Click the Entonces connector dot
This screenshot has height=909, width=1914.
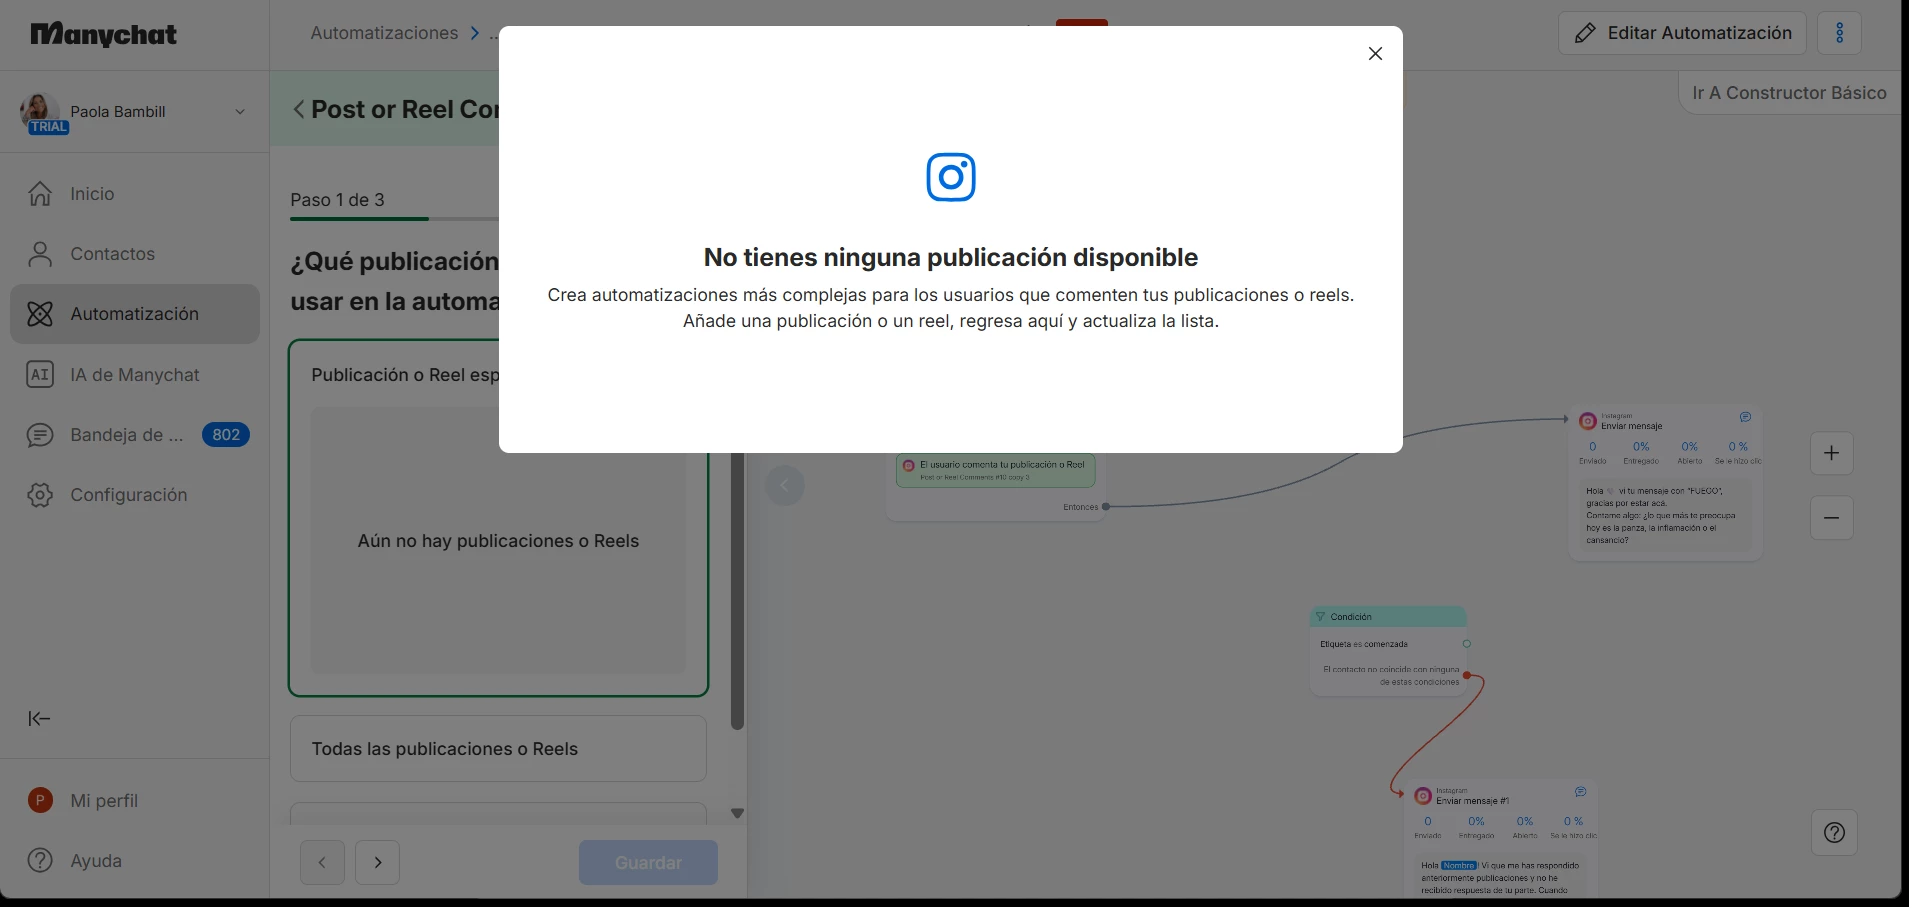1106,507
